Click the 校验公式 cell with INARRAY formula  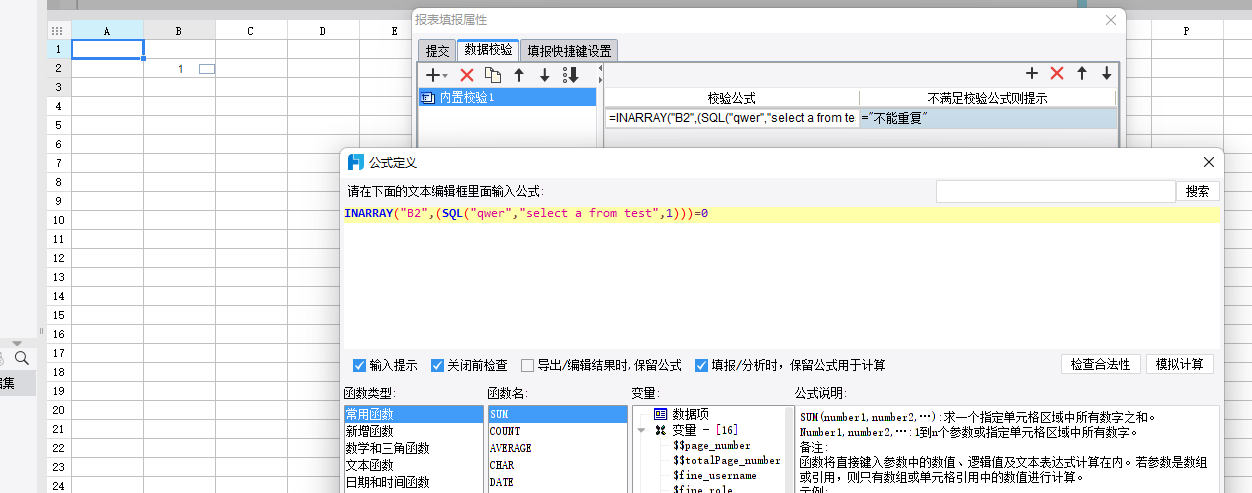click(x=731, y=118)
